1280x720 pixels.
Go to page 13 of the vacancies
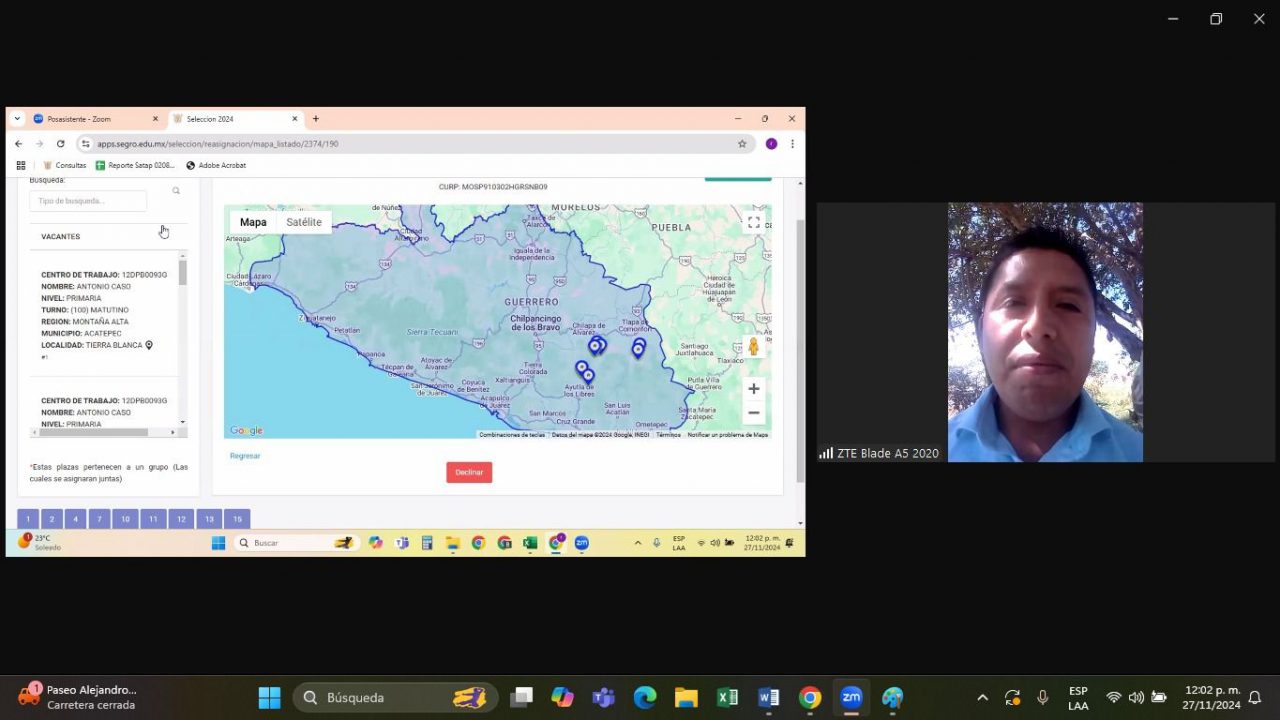click(209, 519)
